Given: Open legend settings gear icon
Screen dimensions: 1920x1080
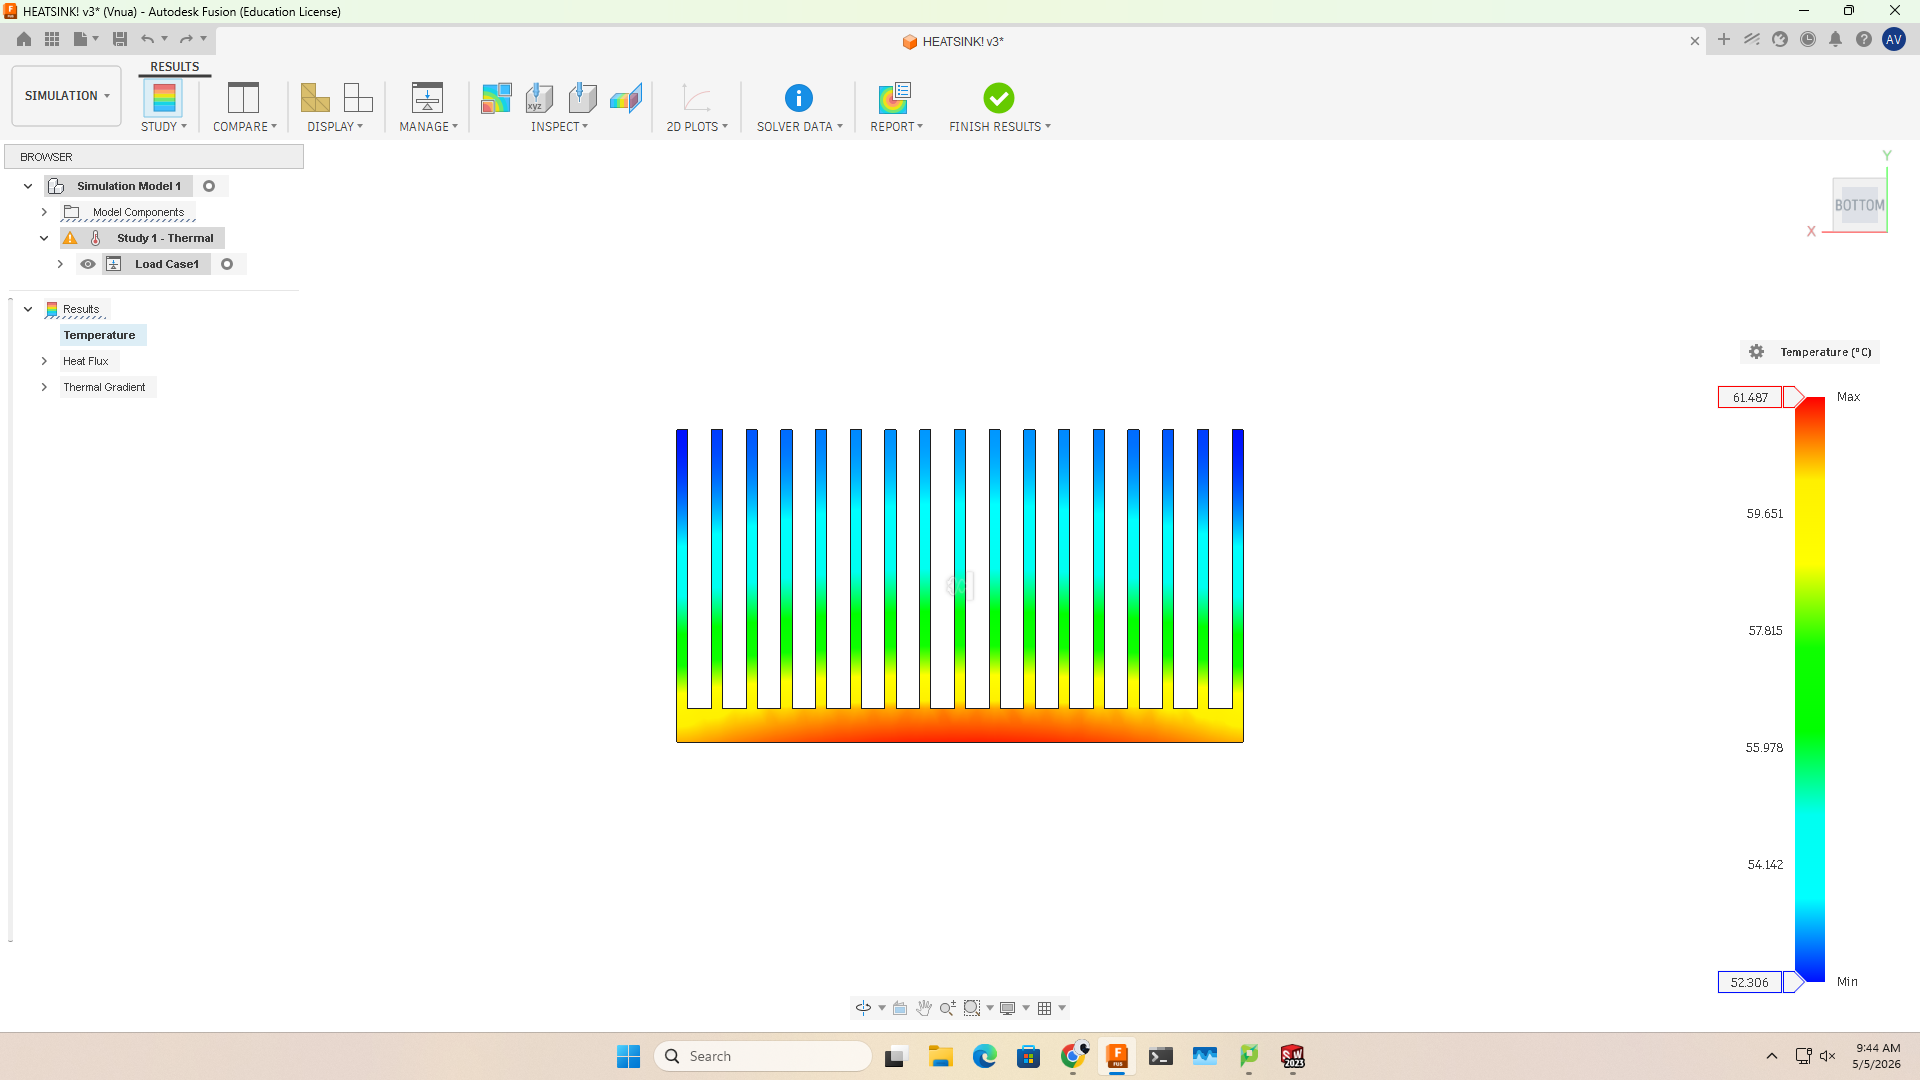Looking at the screenshot, I should pyautogui.click(x=1757, y=352).
